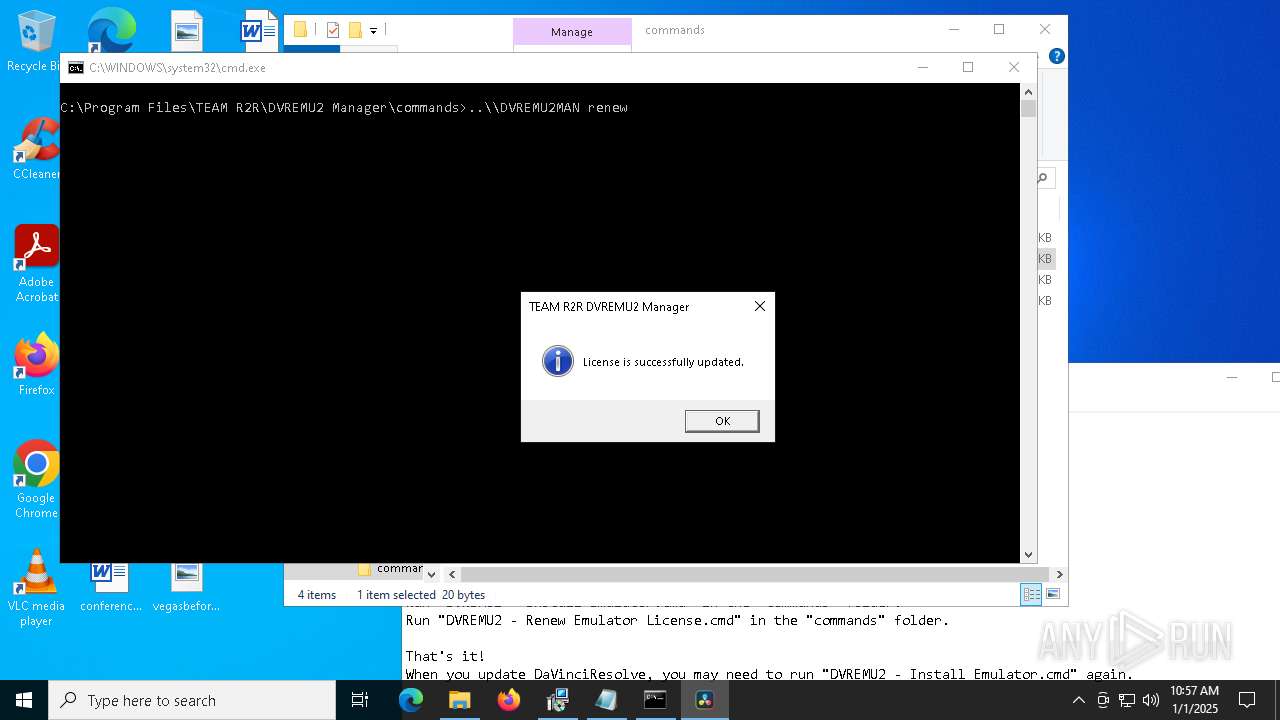Viewport: 1280px width, 720px height.
Task: Click '4 items' status bar text
Action: pyautogui.click(x=317, y=594)
